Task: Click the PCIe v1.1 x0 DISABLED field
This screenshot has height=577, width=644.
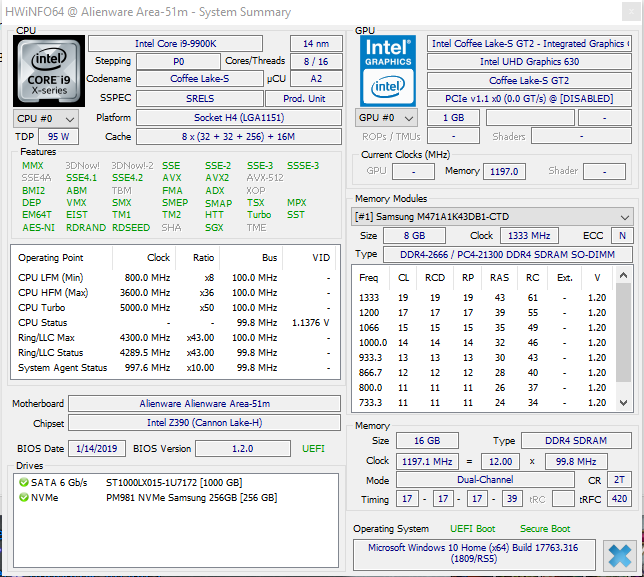Action: point(529,99)
